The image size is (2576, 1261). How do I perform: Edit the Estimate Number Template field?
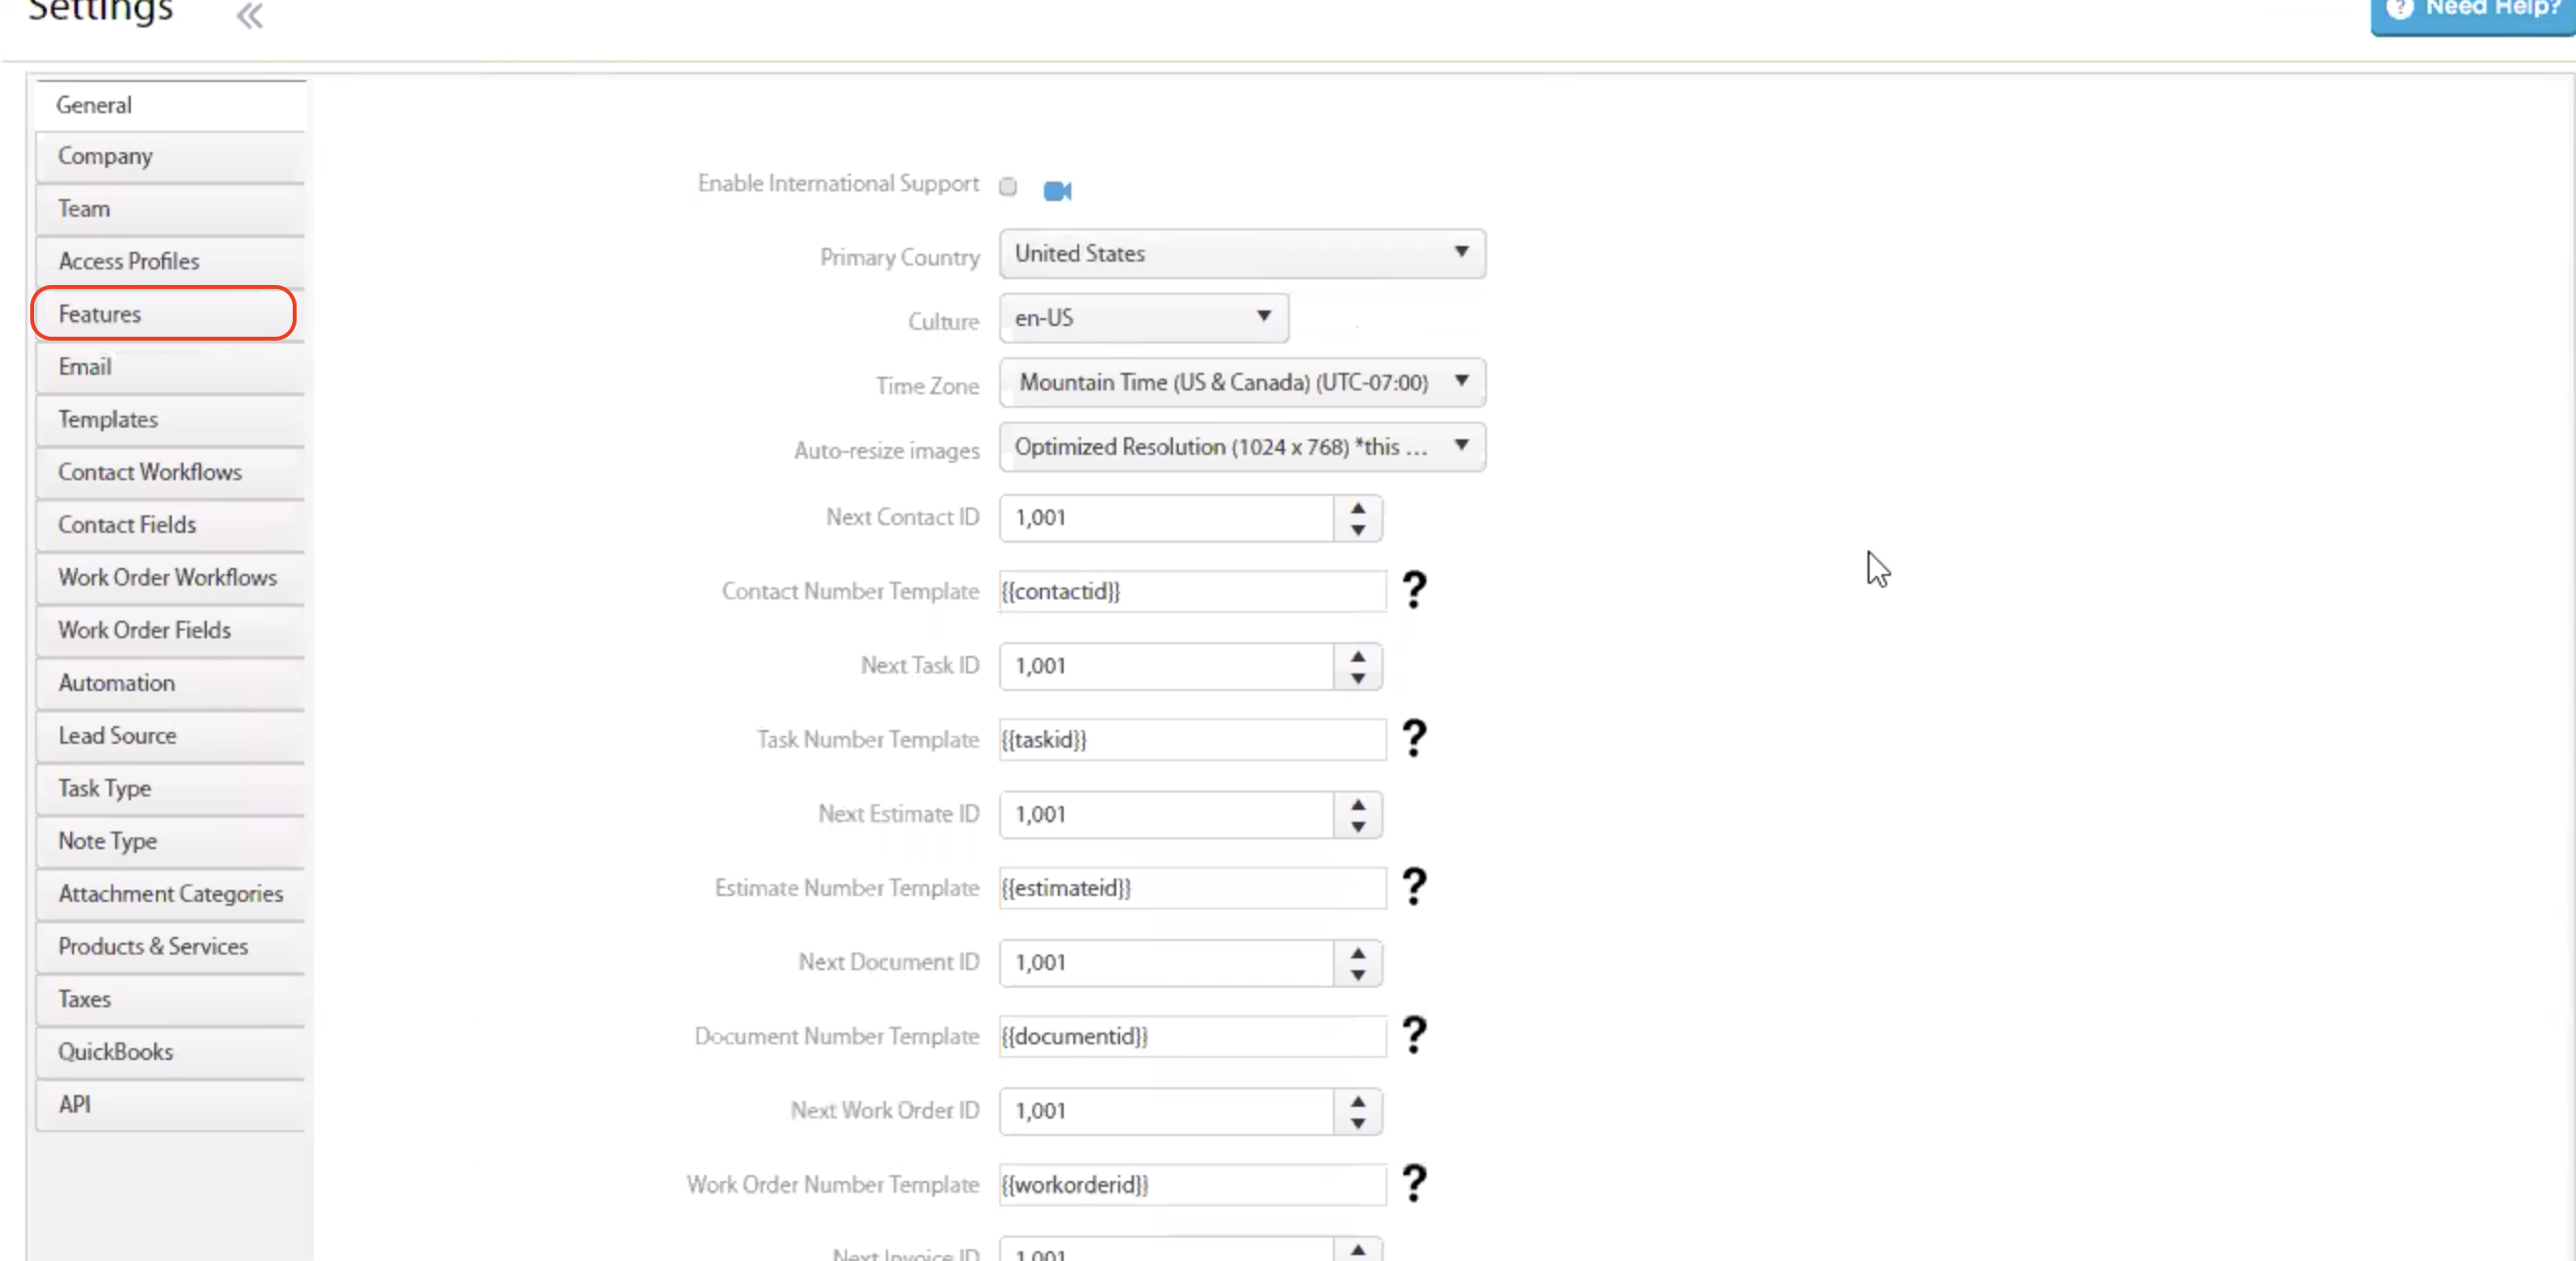click(1192, 887)
